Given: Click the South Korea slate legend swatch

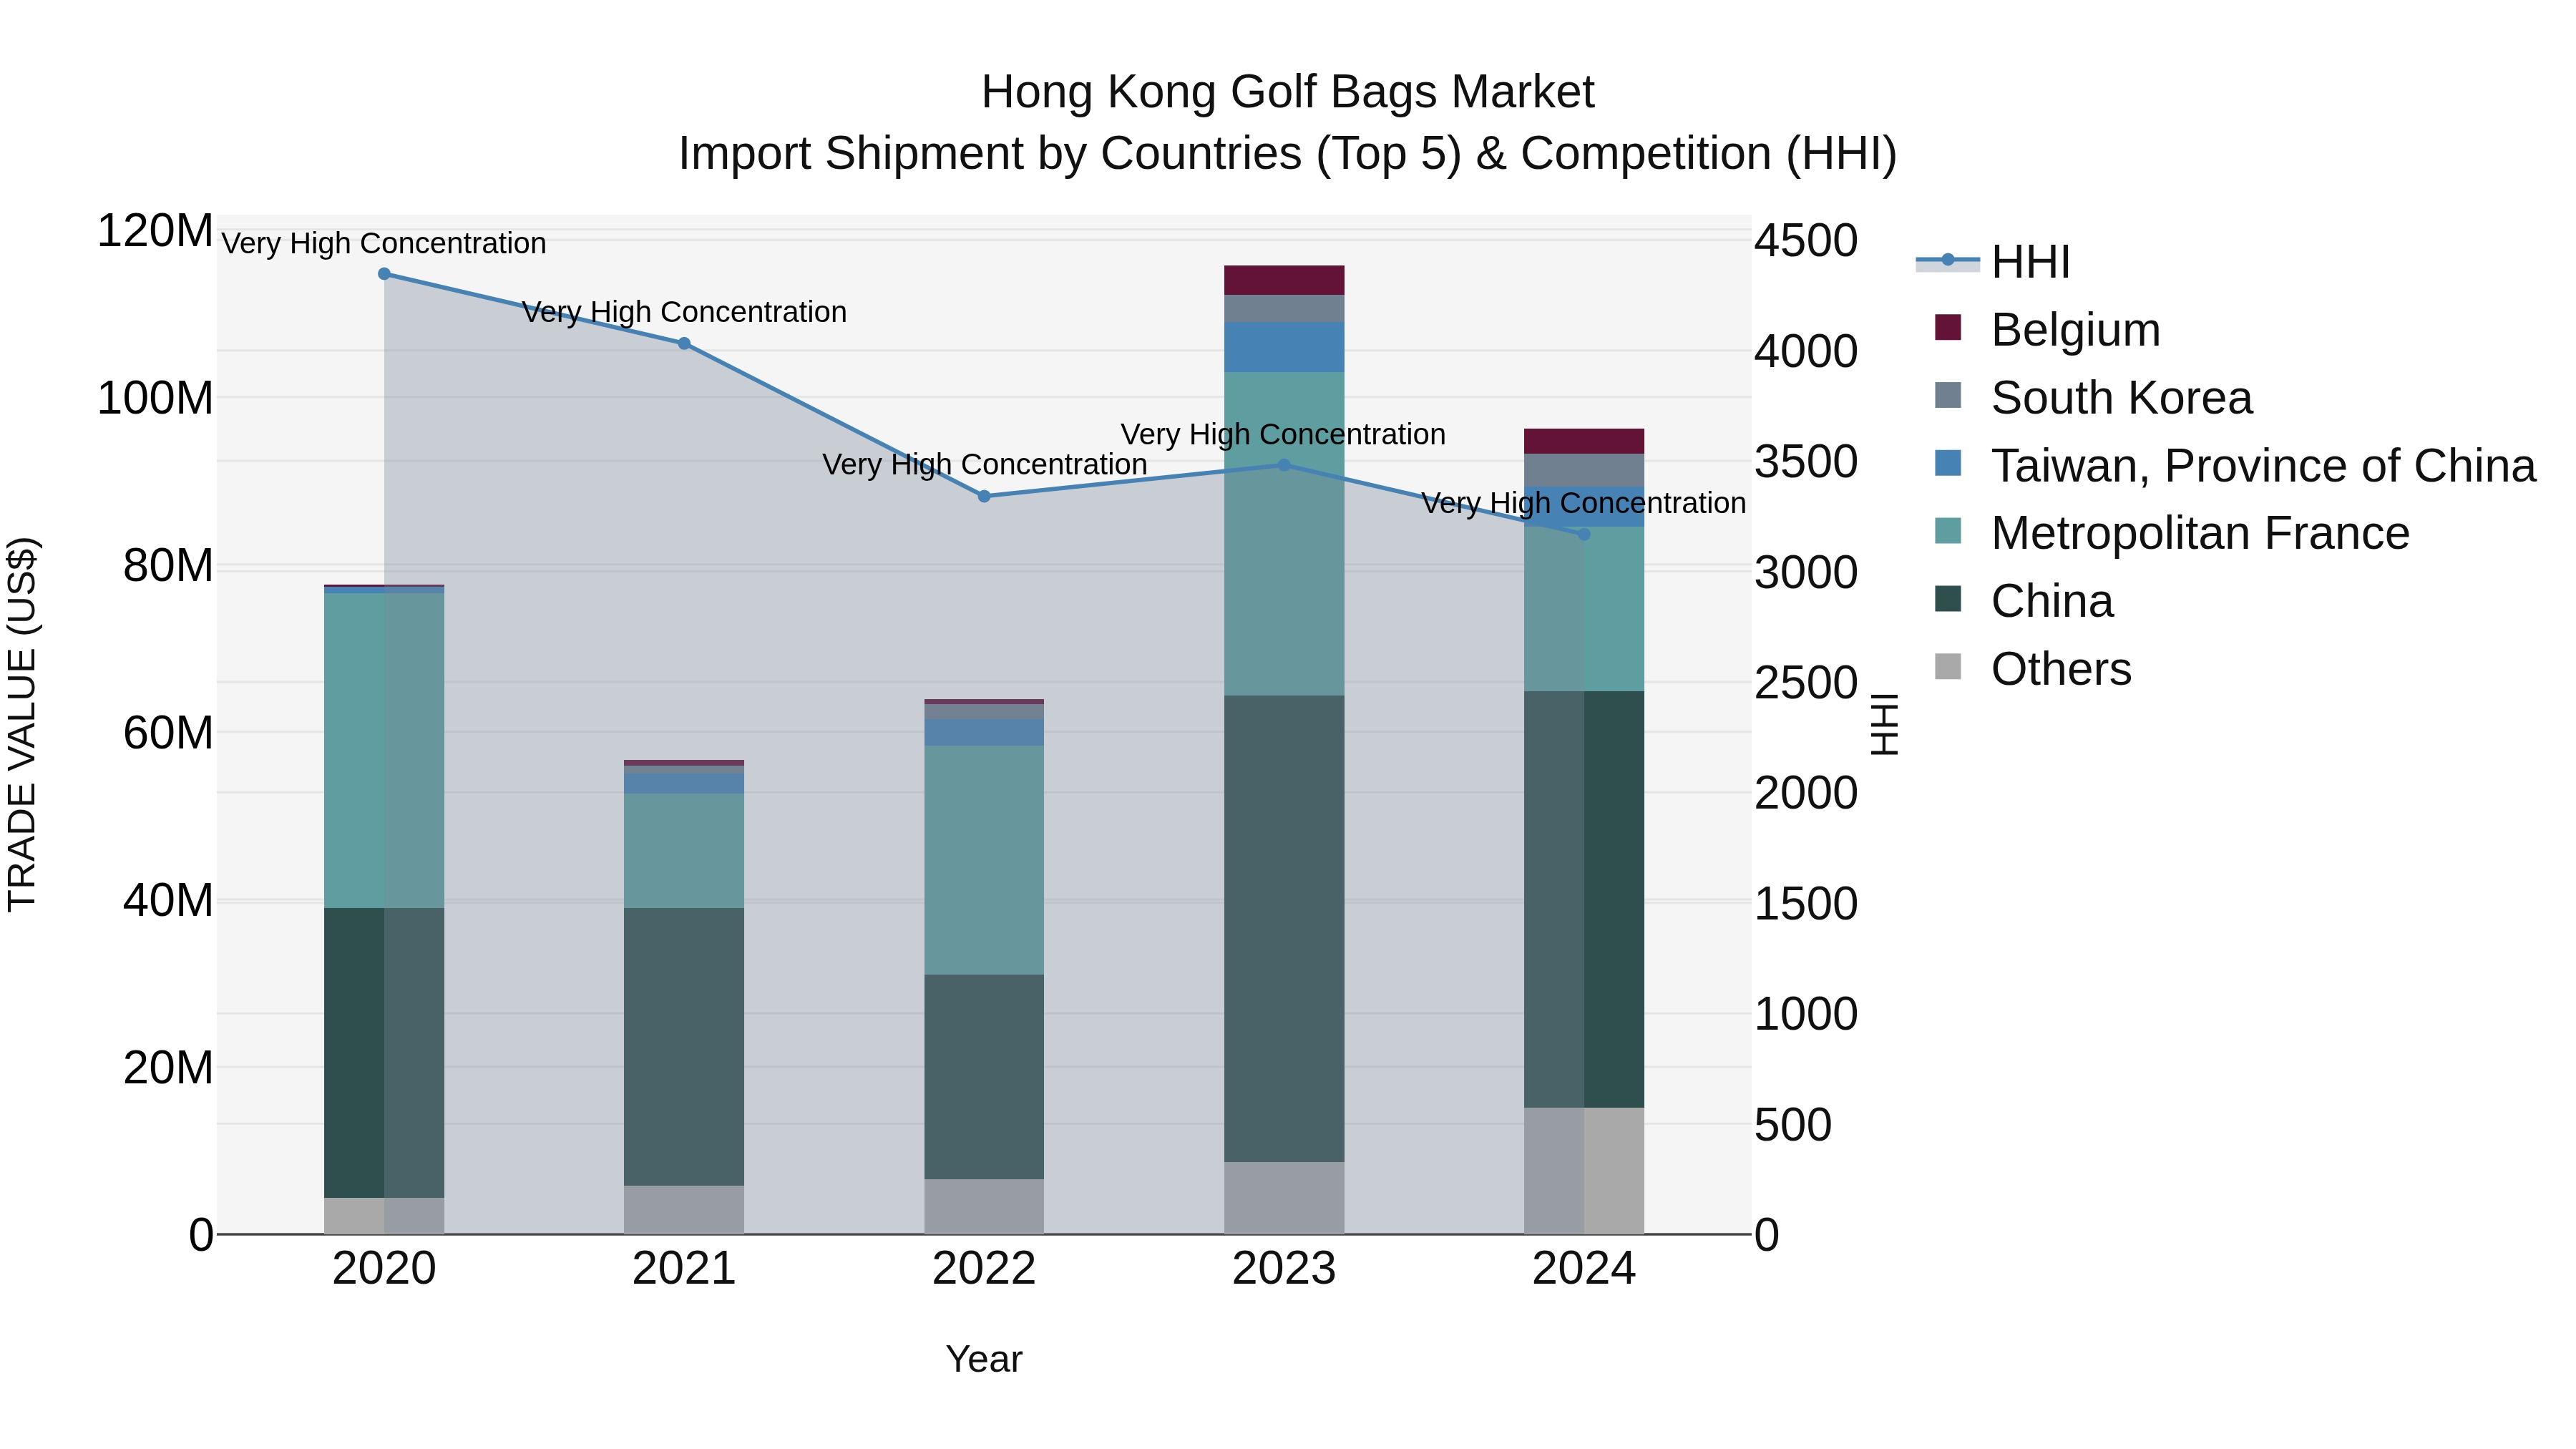Looking at the screenshot, I should tap(1948, 395).
